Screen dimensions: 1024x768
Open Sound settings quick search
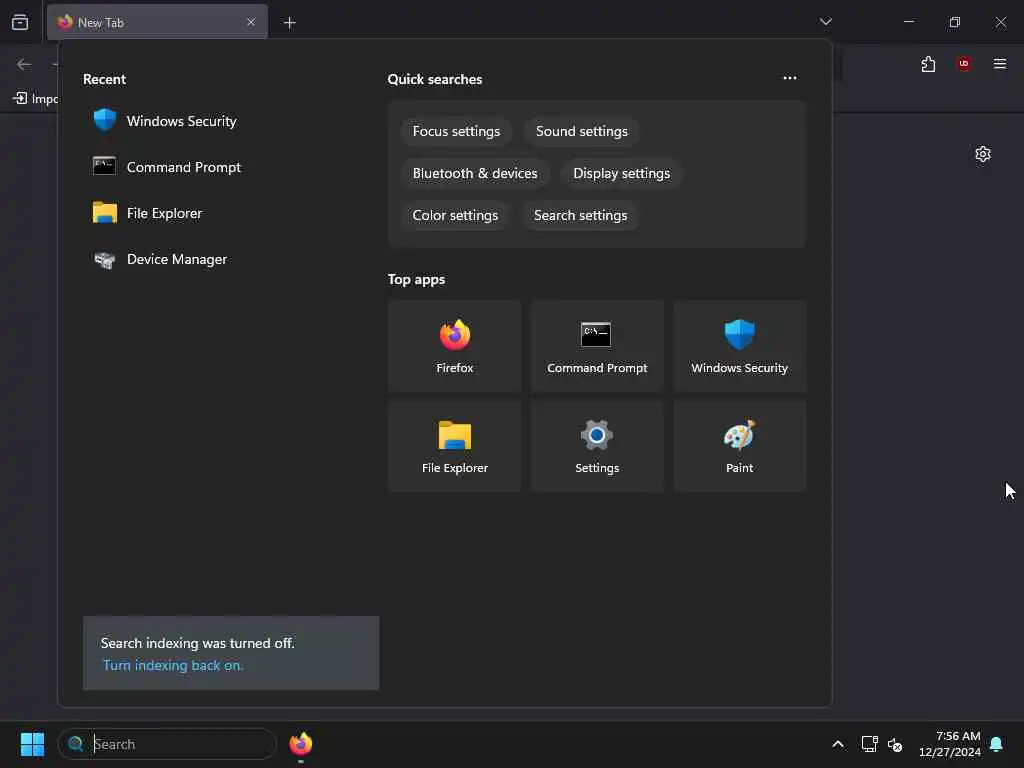click(581, 131)
